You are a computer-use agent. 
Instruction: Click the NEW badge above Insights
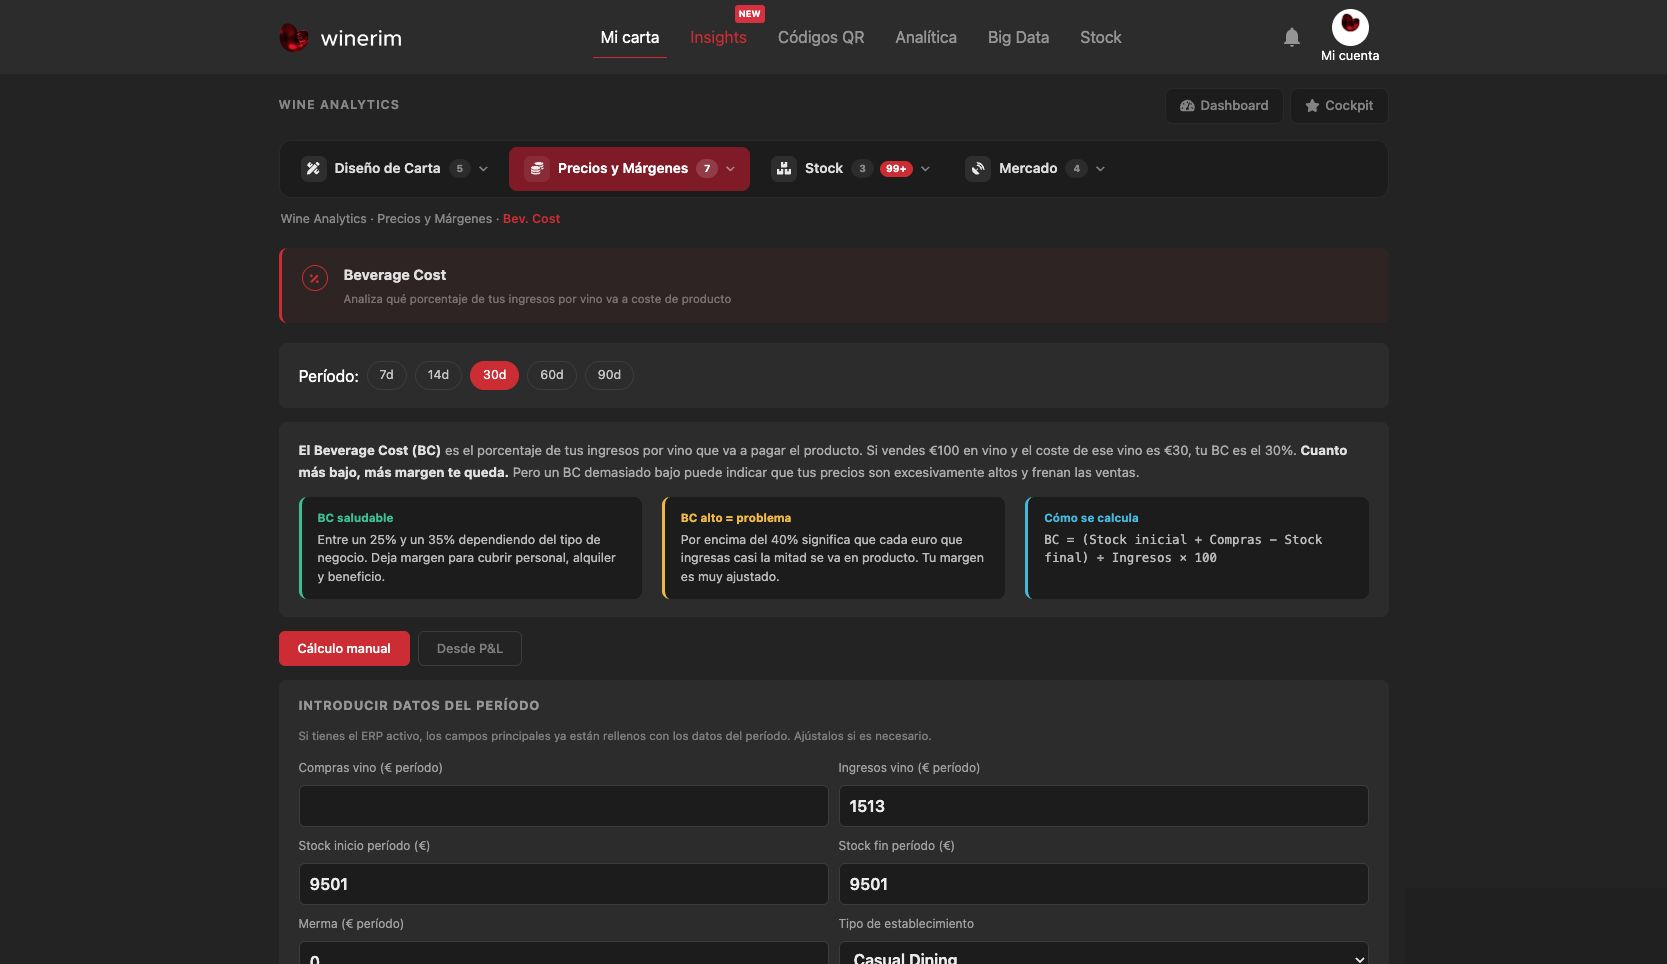click(x=750, y=14)
